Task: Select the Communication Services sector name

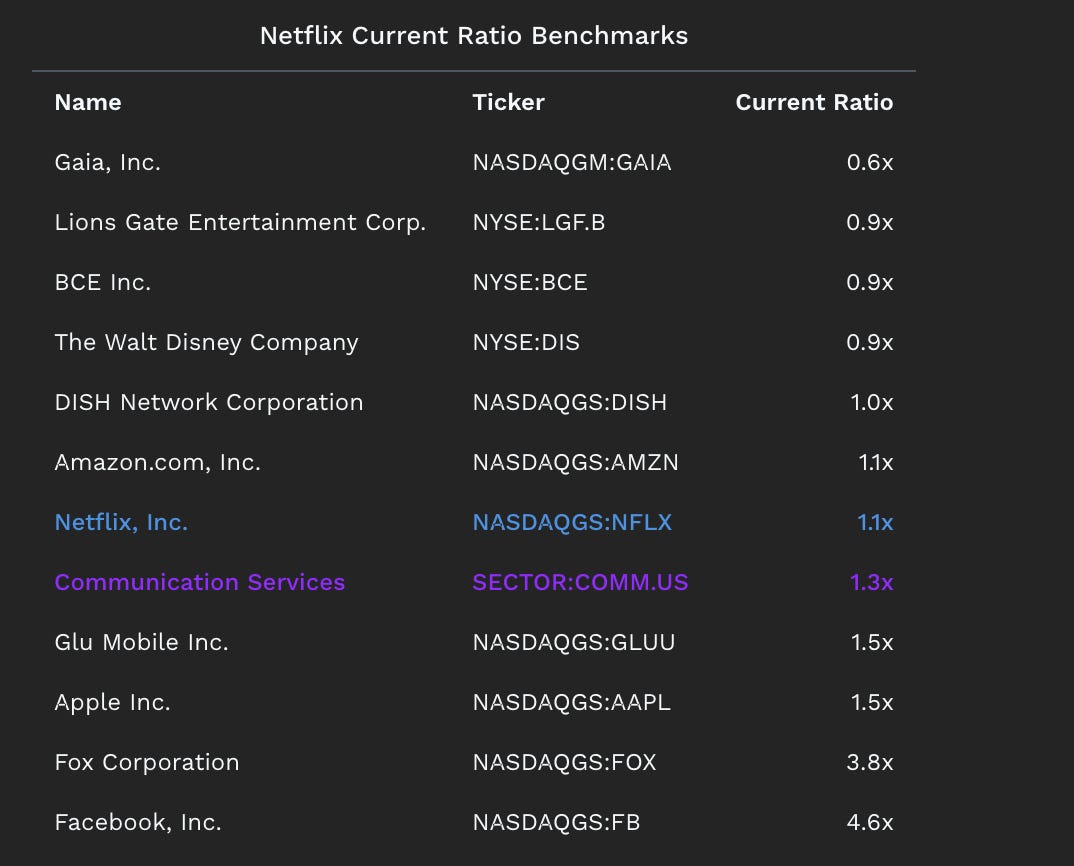Action: pos(200,582)
